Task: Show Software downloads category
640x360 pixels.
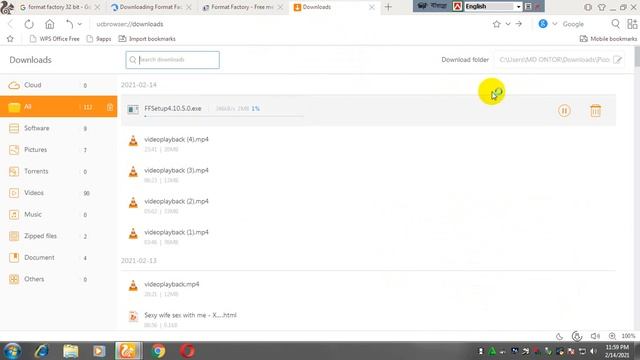Action: (58, 128)
